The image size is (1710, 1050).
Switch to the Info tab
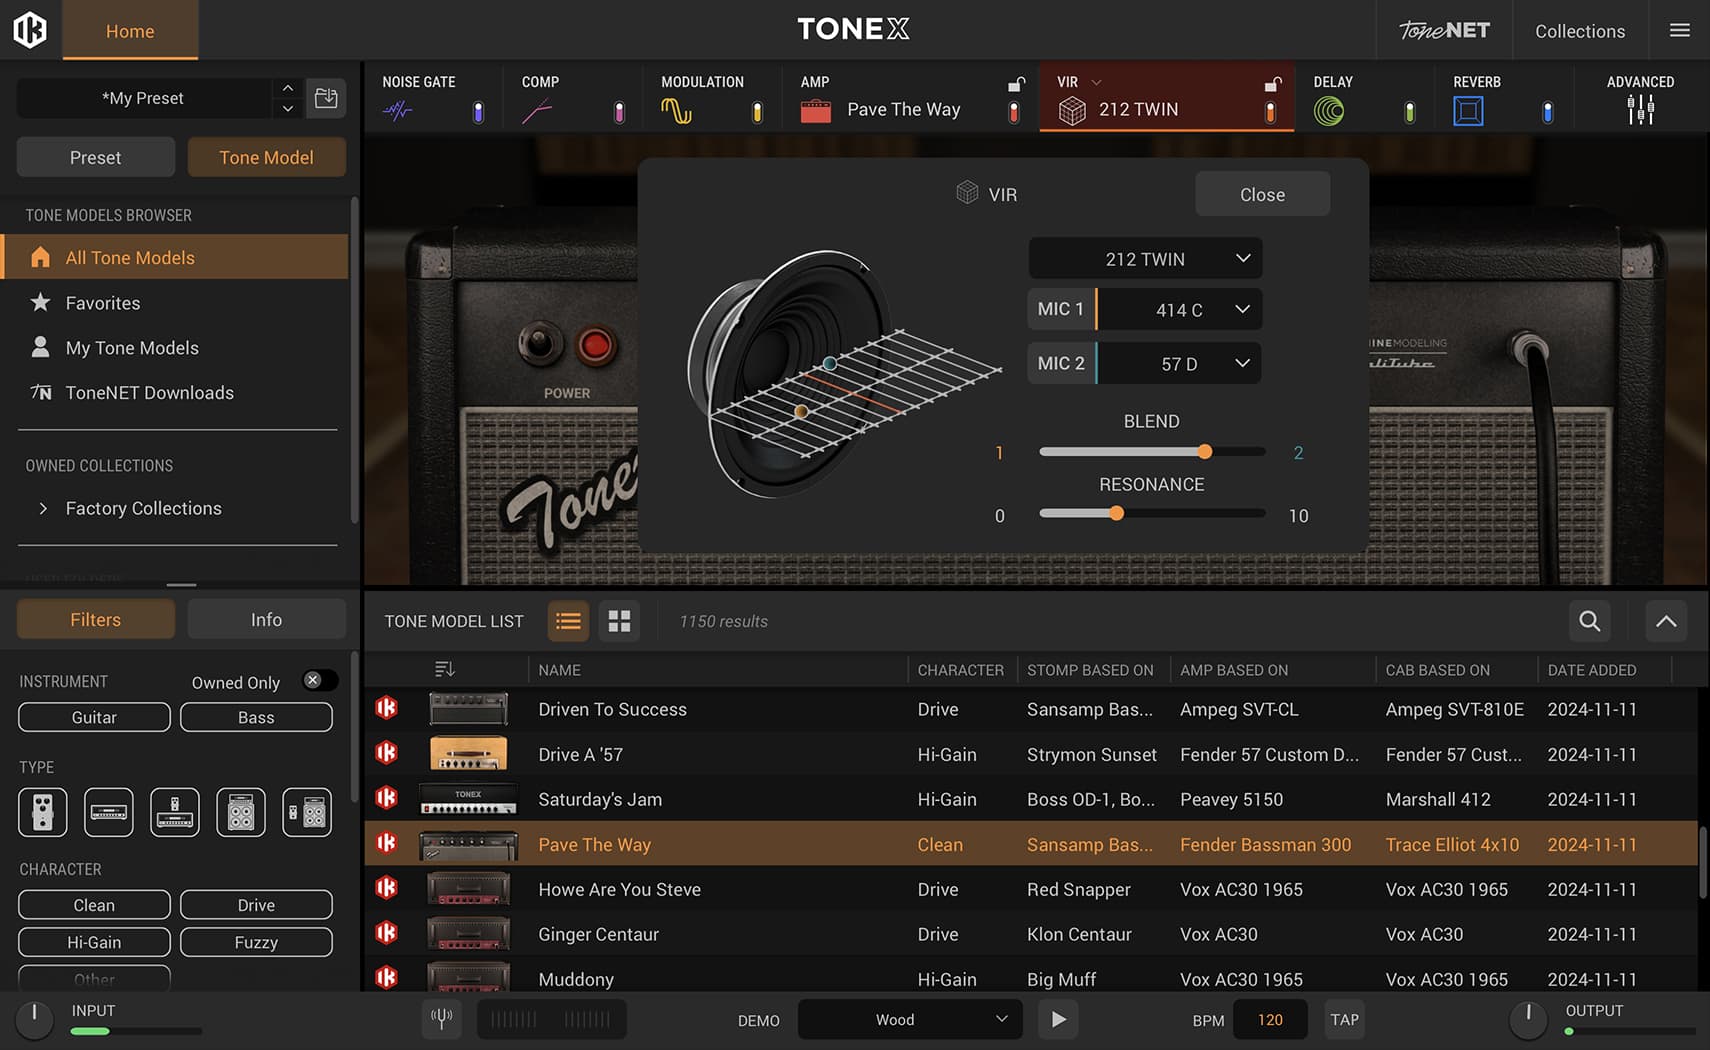(266, 620)
